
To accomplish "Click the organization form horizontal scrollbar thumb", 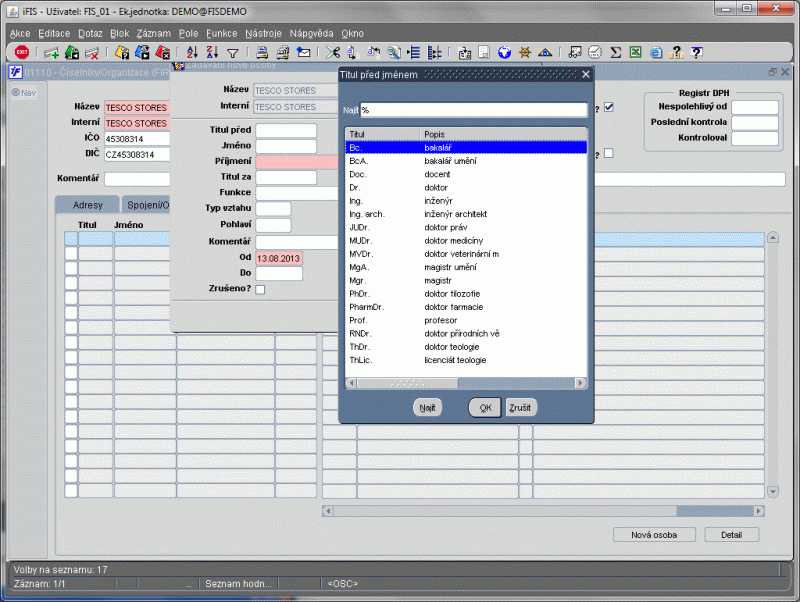I will pyautogui.click(x=505, y=511).
